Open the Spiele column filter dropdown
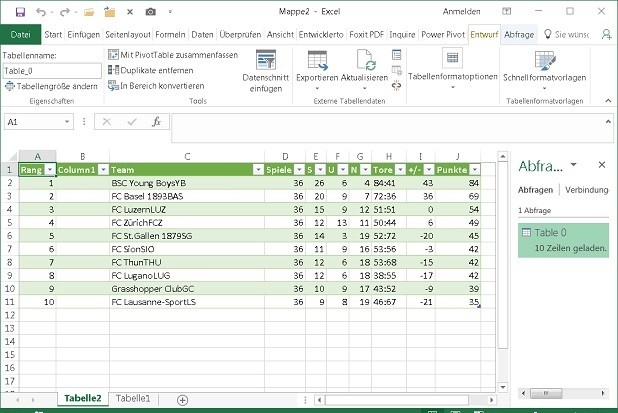 (299, 170)
